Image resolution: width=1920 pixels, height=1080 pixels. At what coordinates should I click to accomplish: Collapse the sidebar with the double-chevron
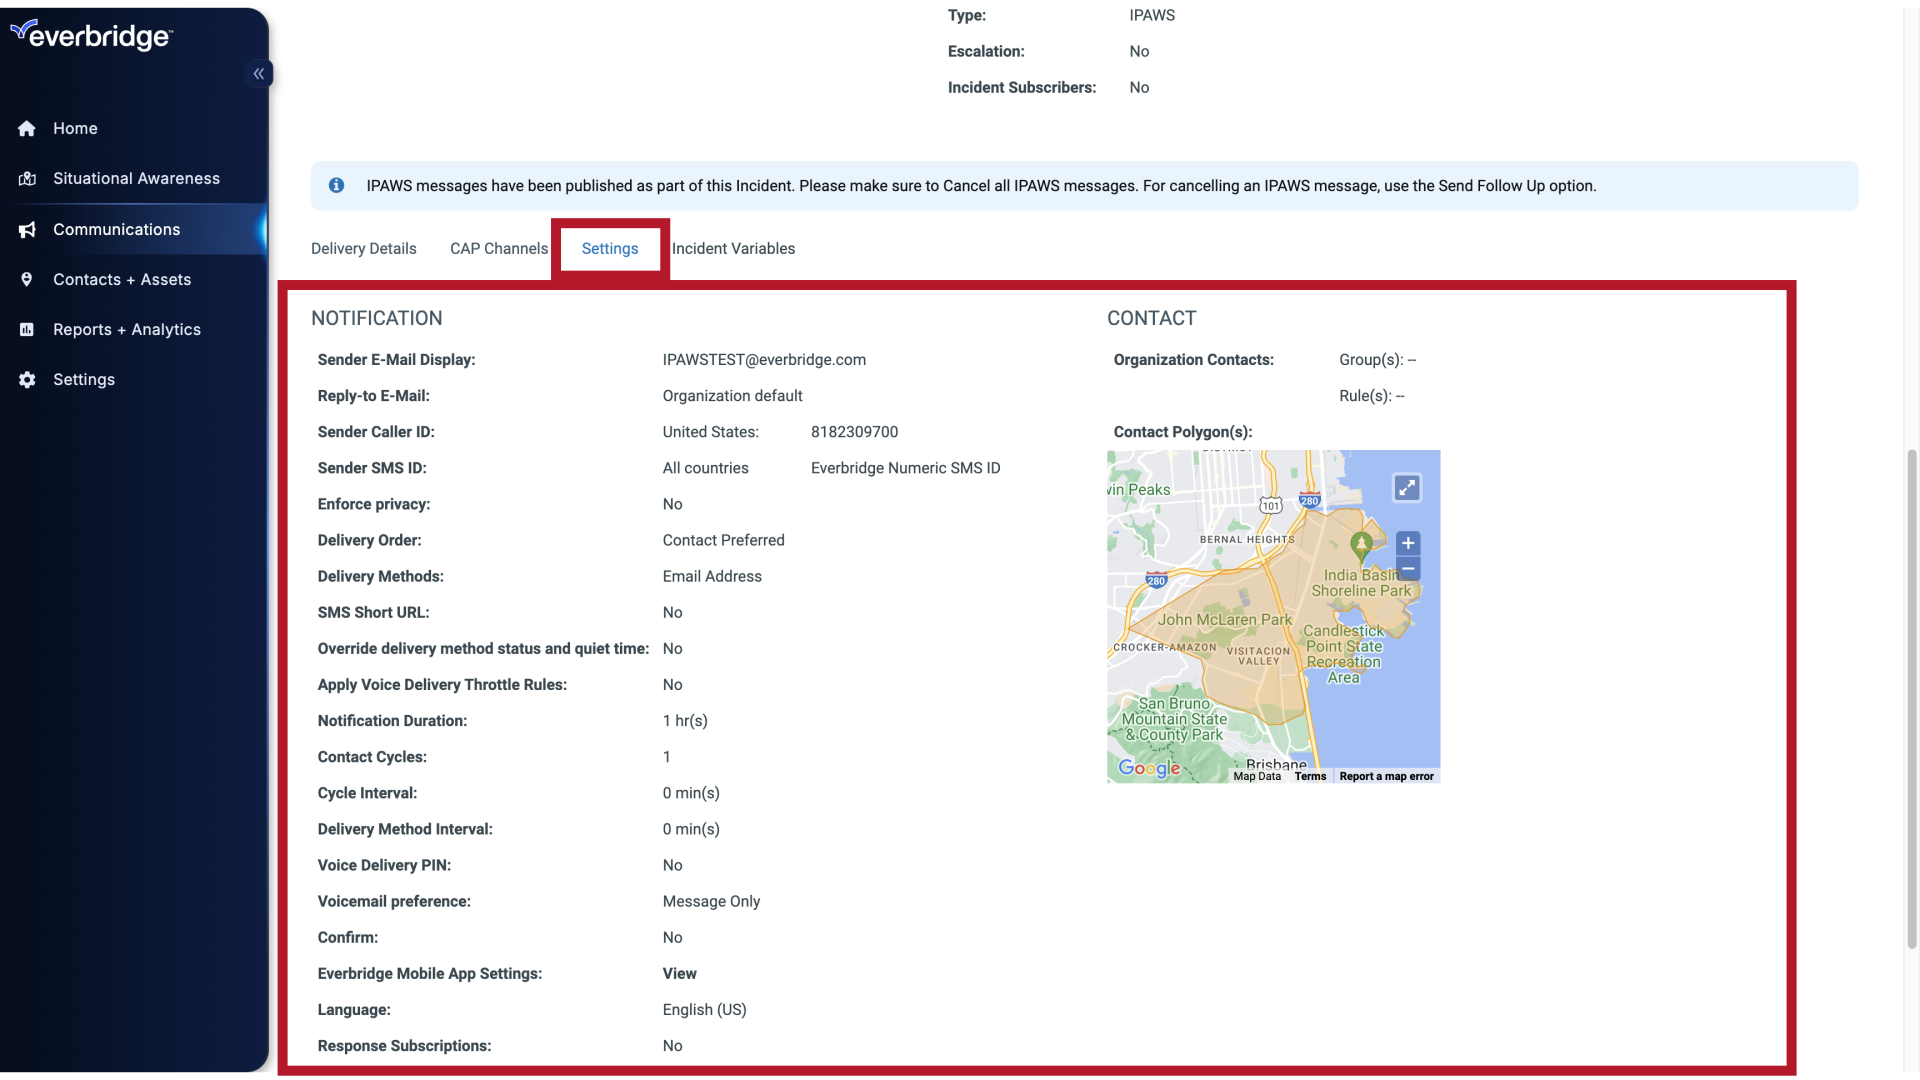[x=259, y=74]
